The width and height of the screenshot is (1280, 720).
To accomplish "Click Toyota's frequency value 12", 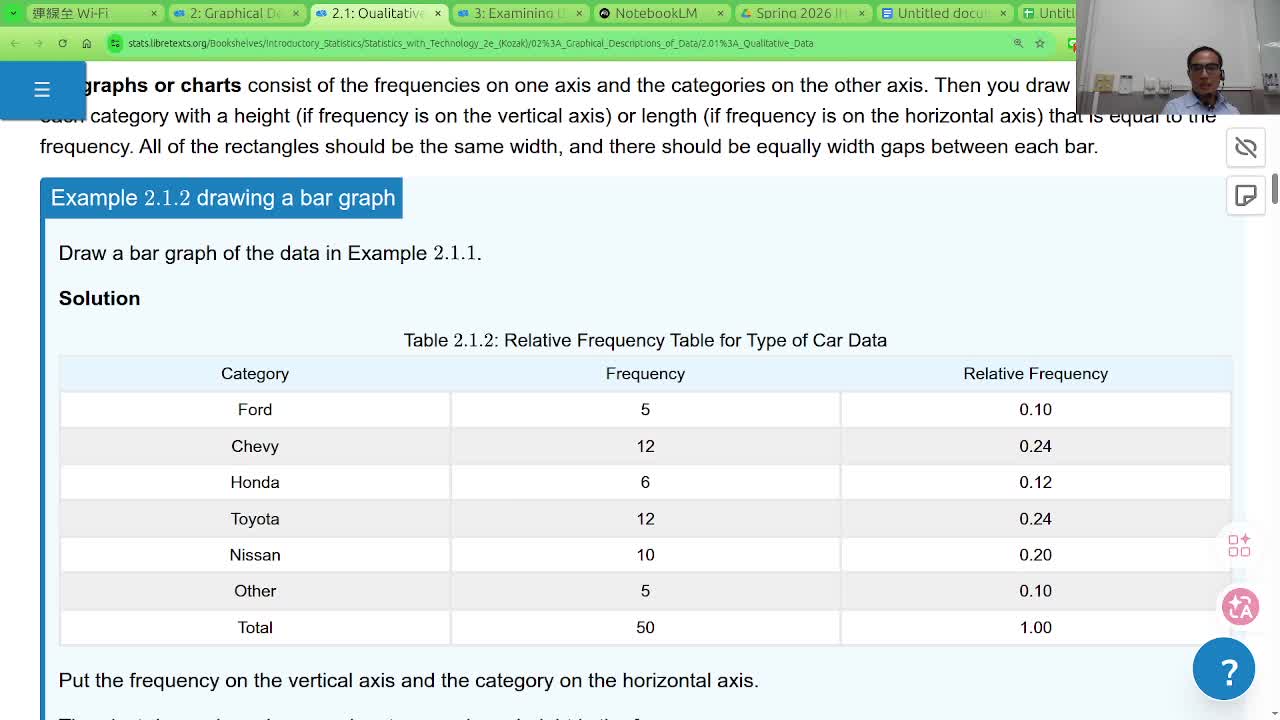I will [x=645, y=518].
